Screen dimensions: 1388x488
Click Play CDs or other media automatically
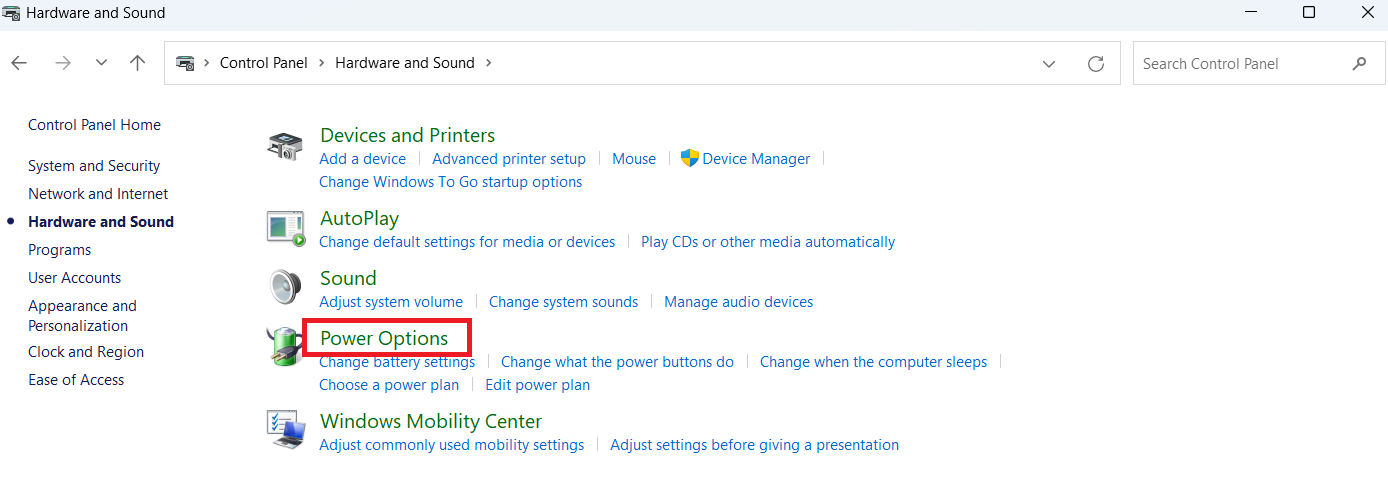[x=768, y=242]
